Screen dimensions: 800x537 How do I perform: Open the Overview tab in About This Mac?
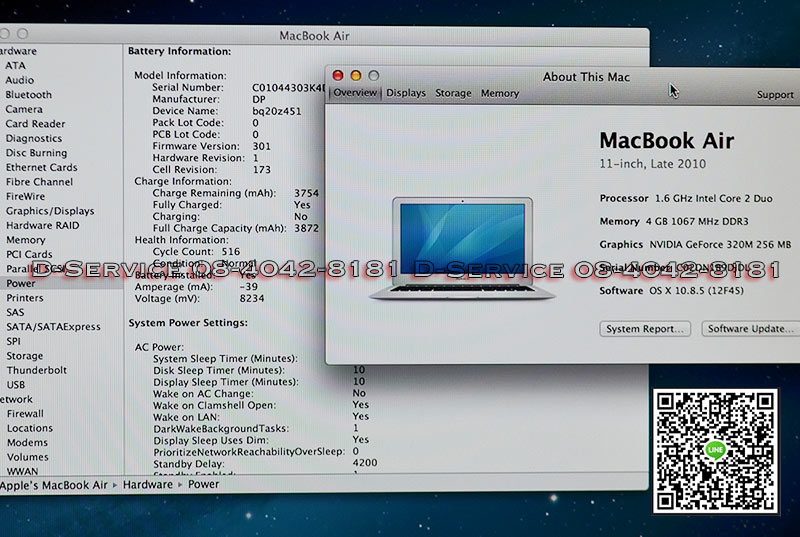tap(355, 93)
